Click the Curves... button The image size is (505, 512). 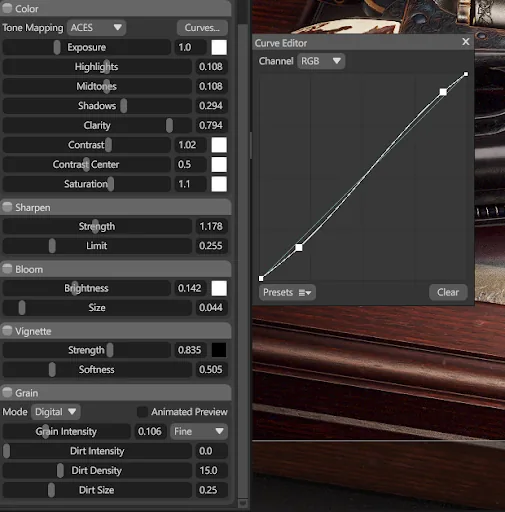tap(202, 28)
